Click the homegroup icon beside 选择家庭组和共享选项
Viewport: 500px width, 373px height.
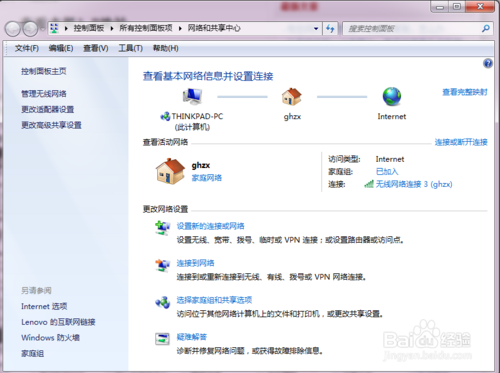pos(163,302)
